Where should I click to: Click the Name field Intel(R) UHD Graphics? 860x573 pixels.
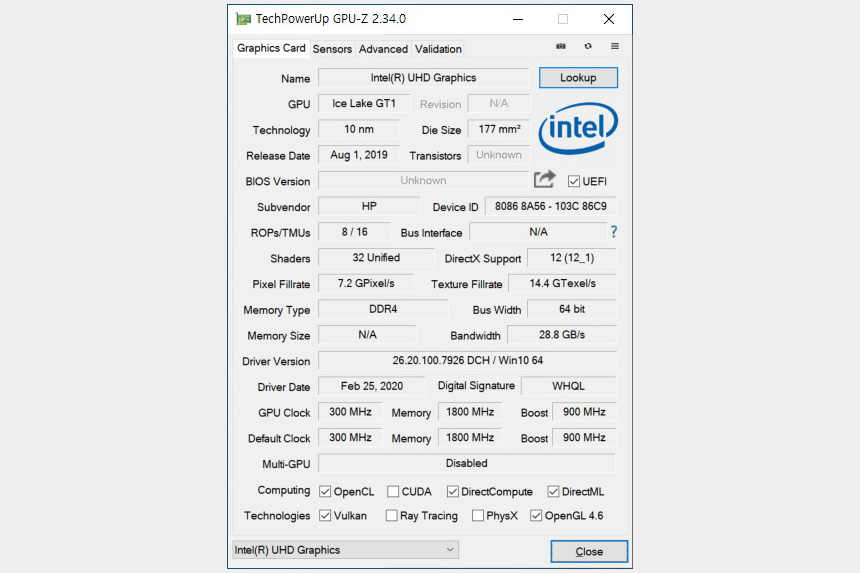[x=423, y=78]
